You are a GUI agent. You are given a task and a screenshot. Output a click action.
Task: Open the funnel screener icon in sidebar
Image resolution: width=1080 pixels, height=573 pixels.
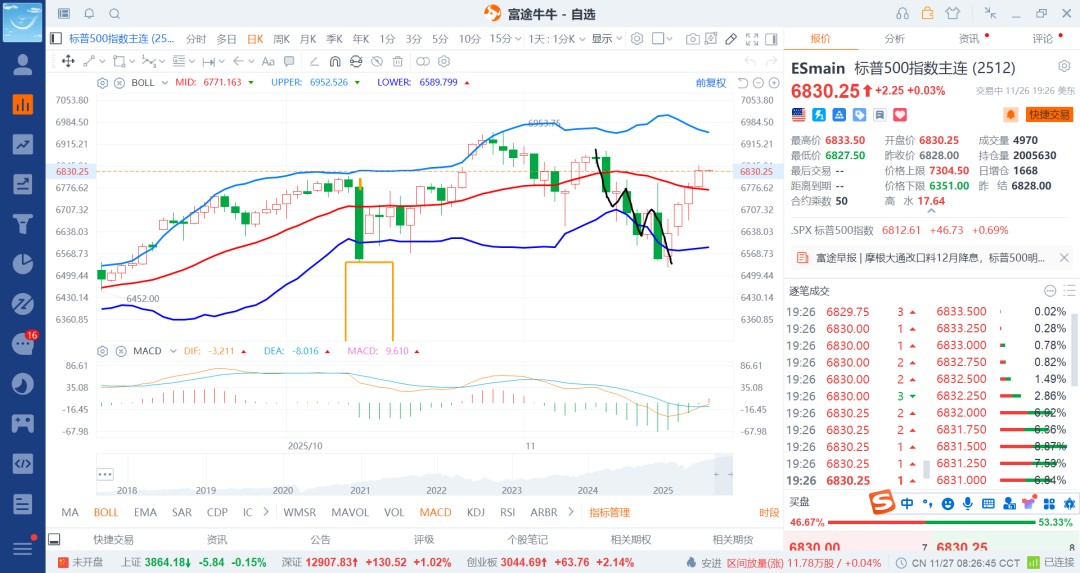coord(22,224)
